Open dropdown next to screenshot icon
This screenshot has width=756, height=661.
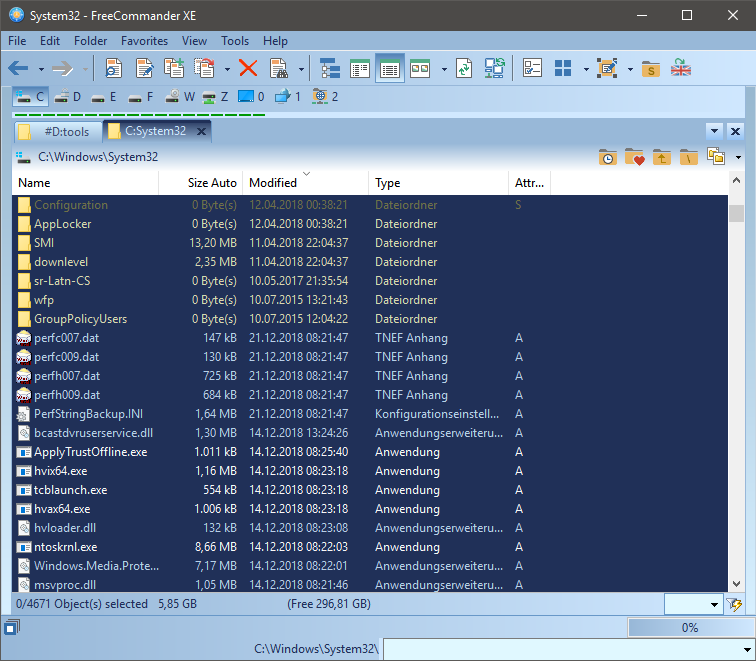pyautogui.click(x=630, y=69)
